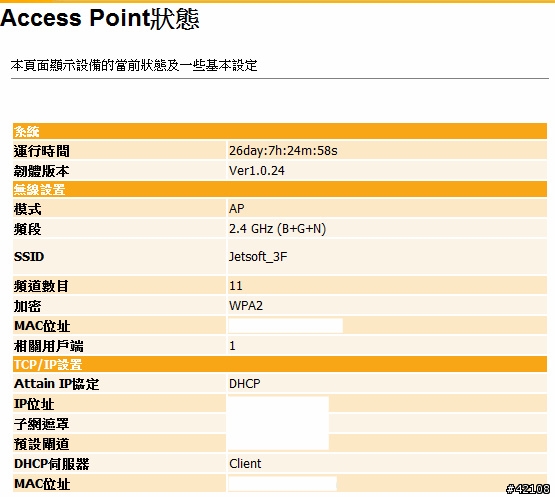Viewport: 555px width, 497px height.
Task: Click the DHCP伺服器 label
Action: pos(52,464)
